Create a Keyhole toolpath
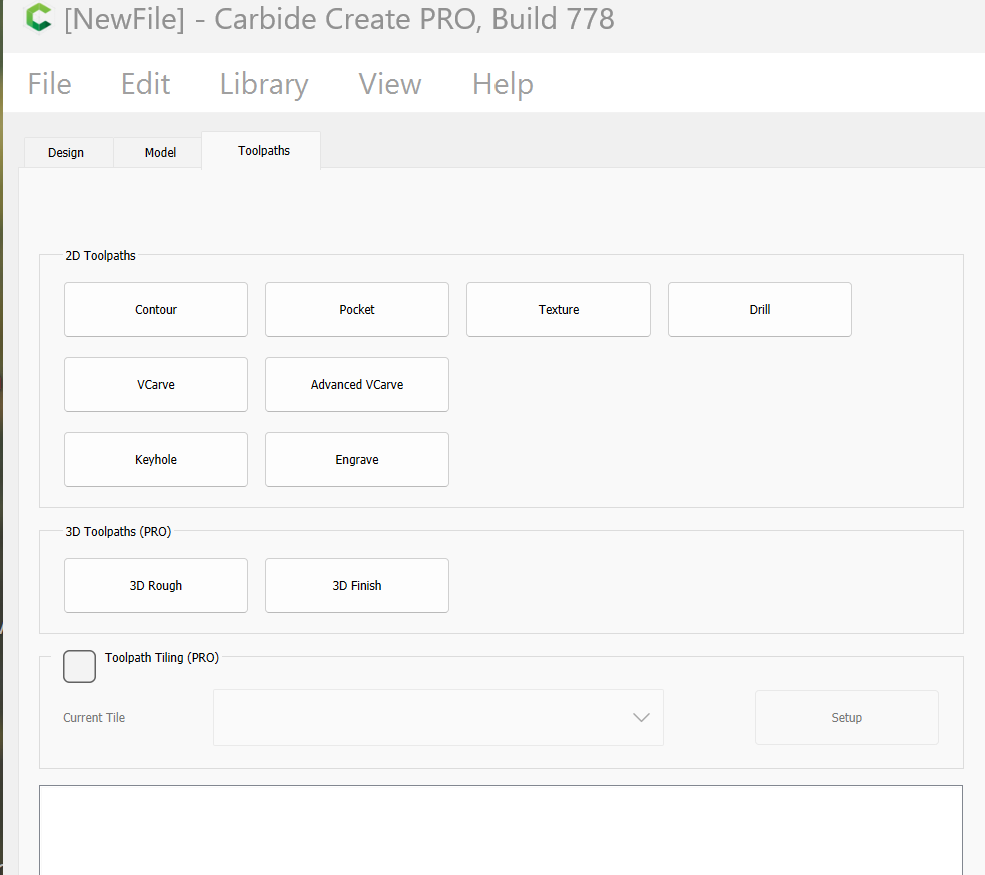985x875 pixels. tap(156, 460)
